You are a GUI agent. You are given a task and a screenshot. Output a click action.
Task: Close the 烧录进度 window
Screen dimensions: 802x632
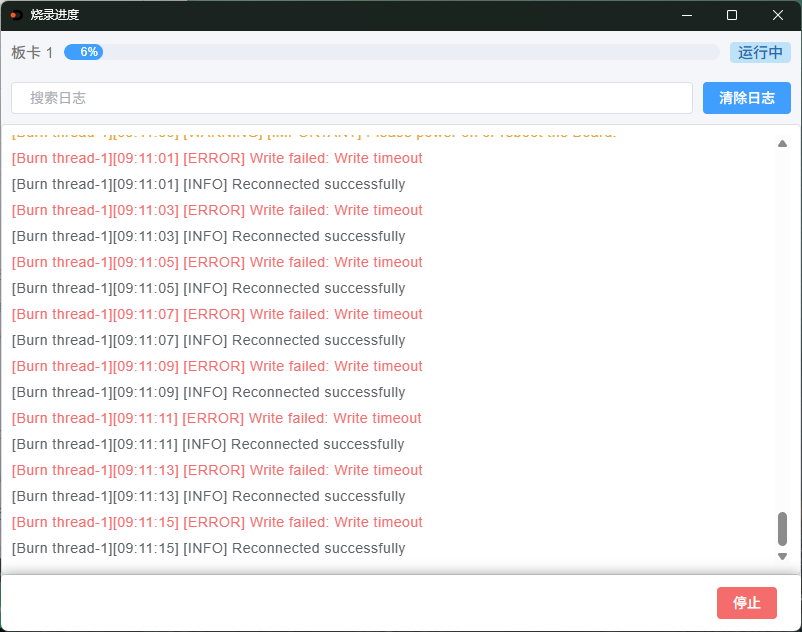tap(778, 15)
